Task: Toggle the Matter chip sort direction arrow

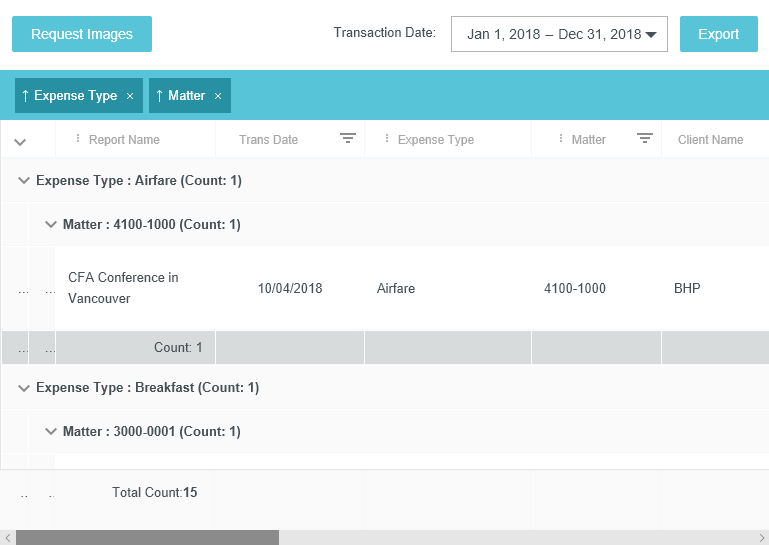Action: (x=159, y=96)
